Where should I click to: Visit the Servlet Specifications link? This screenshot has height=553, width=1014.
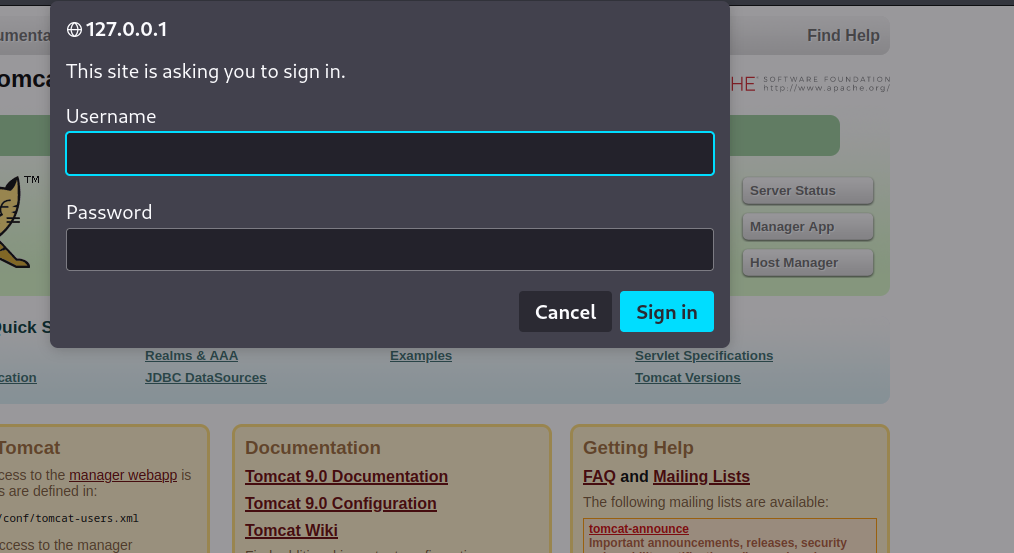704,356
